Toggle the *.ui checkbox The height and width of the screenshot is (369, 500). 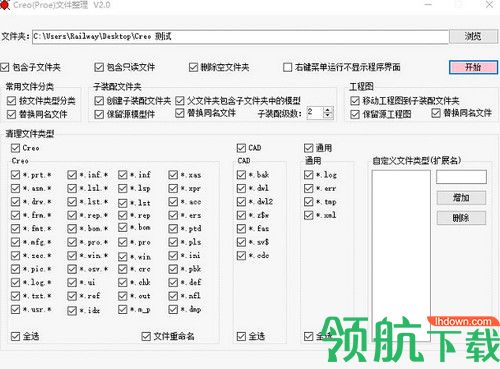(72, 282)
